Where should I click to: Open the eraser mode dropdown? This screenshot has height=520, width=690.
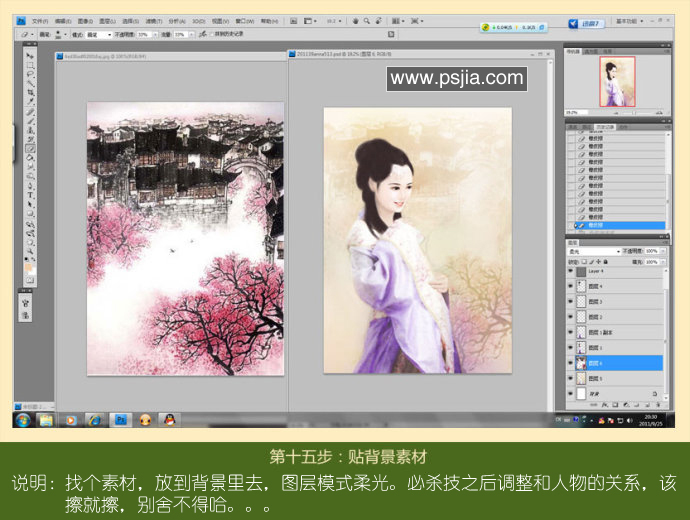pyautogui.click(x=99, y=34)
